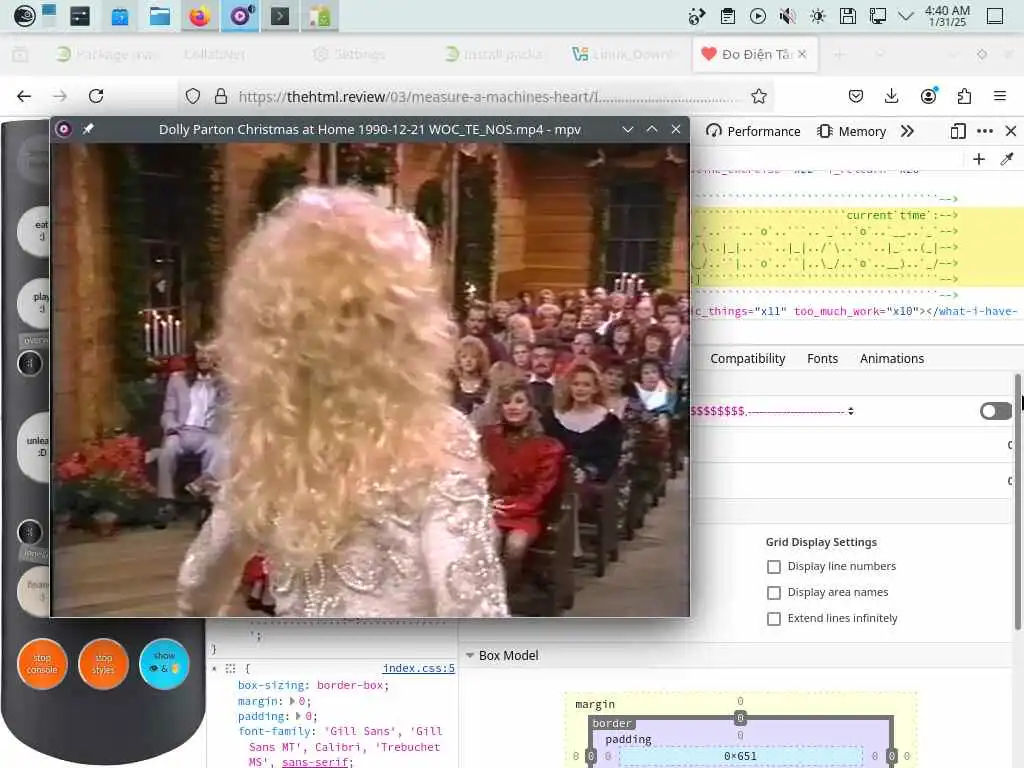Launch system settings from taskbar
Screen dimensions: 1024x768
click(80, 16)
